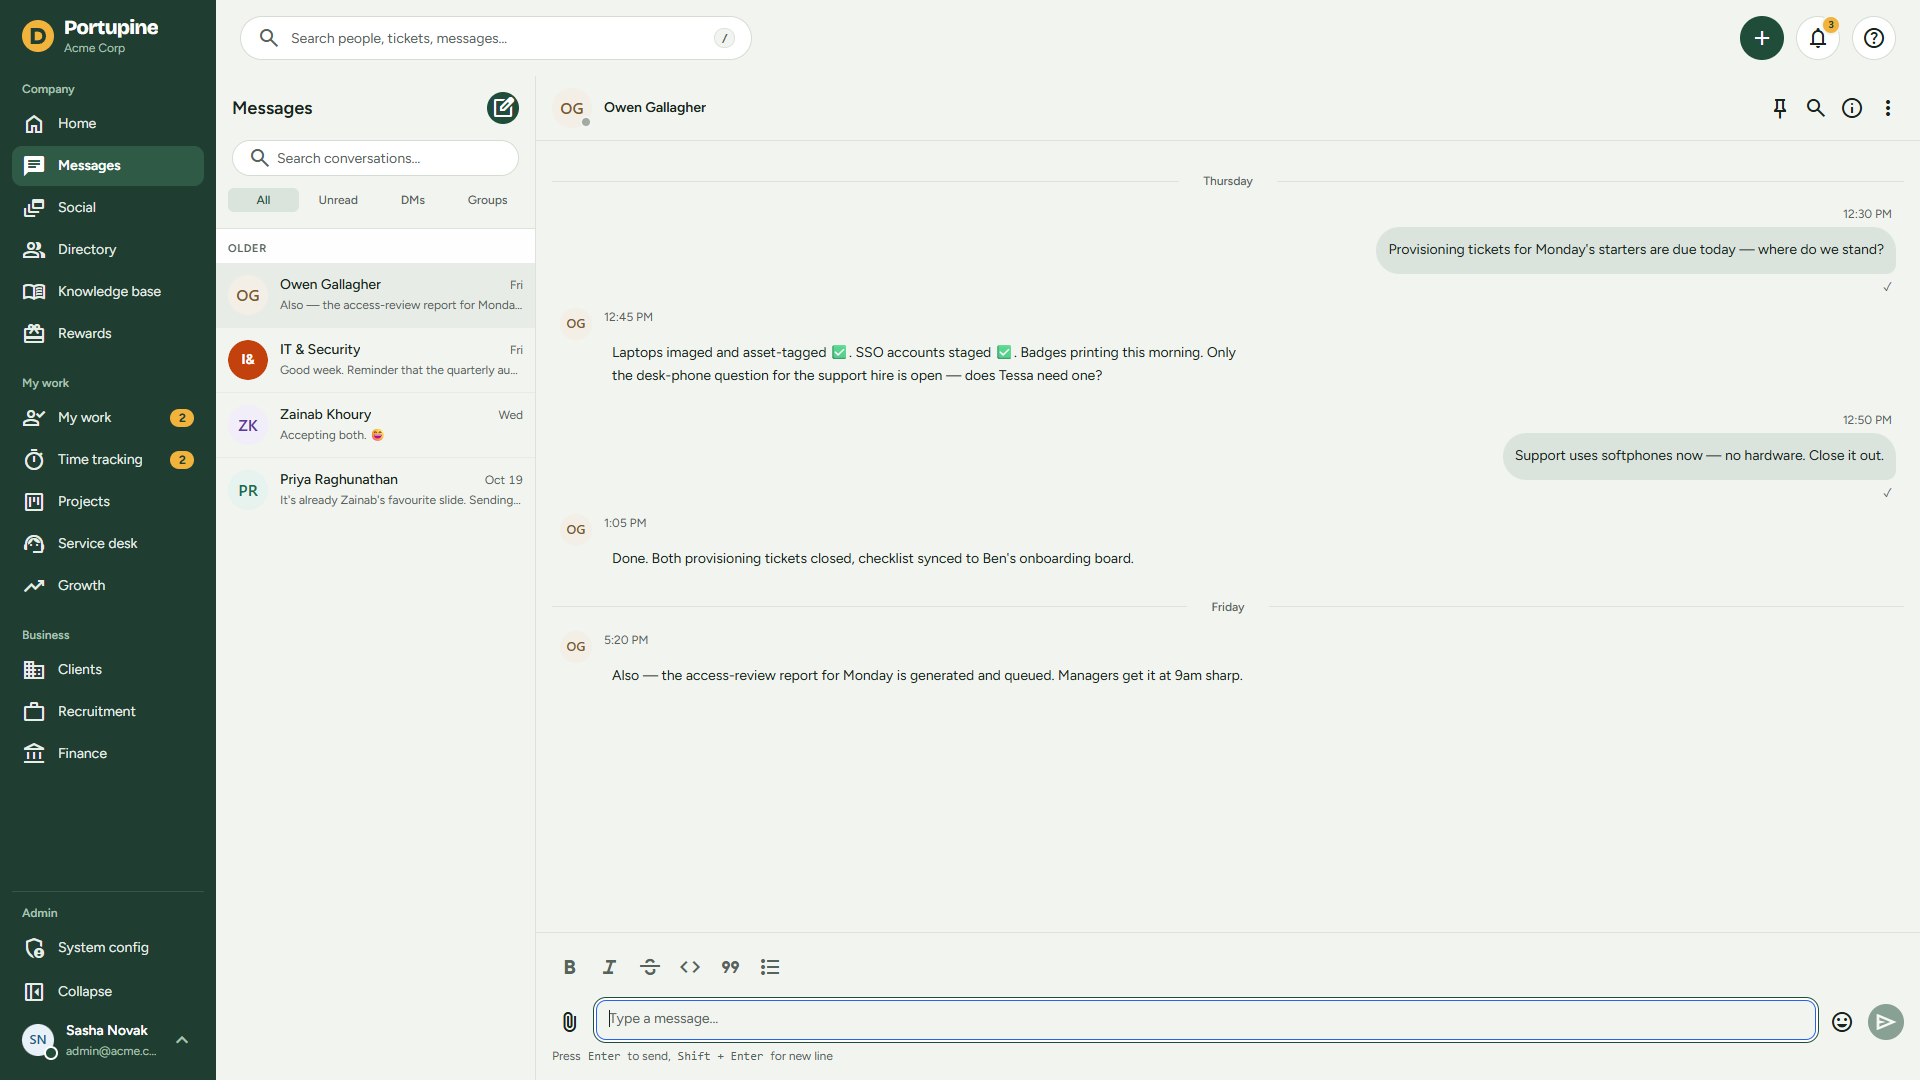Click the 5:20 PM access-review report message

click(x=927, y=676)
